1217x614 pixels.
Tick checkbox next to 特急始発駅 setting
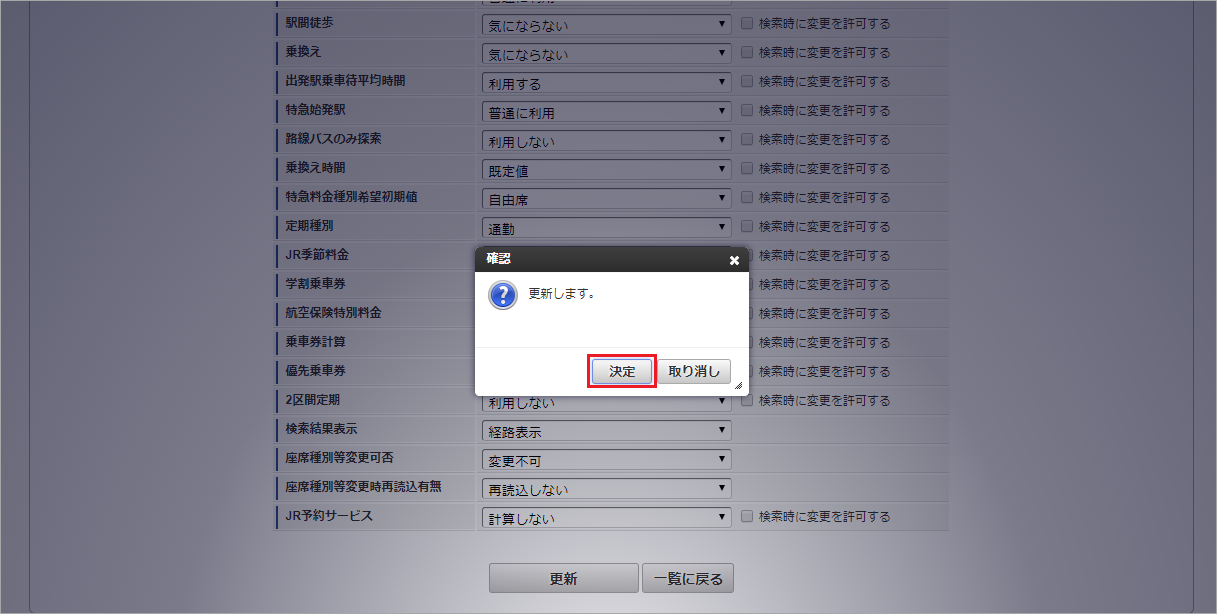(x=748, y=110)
